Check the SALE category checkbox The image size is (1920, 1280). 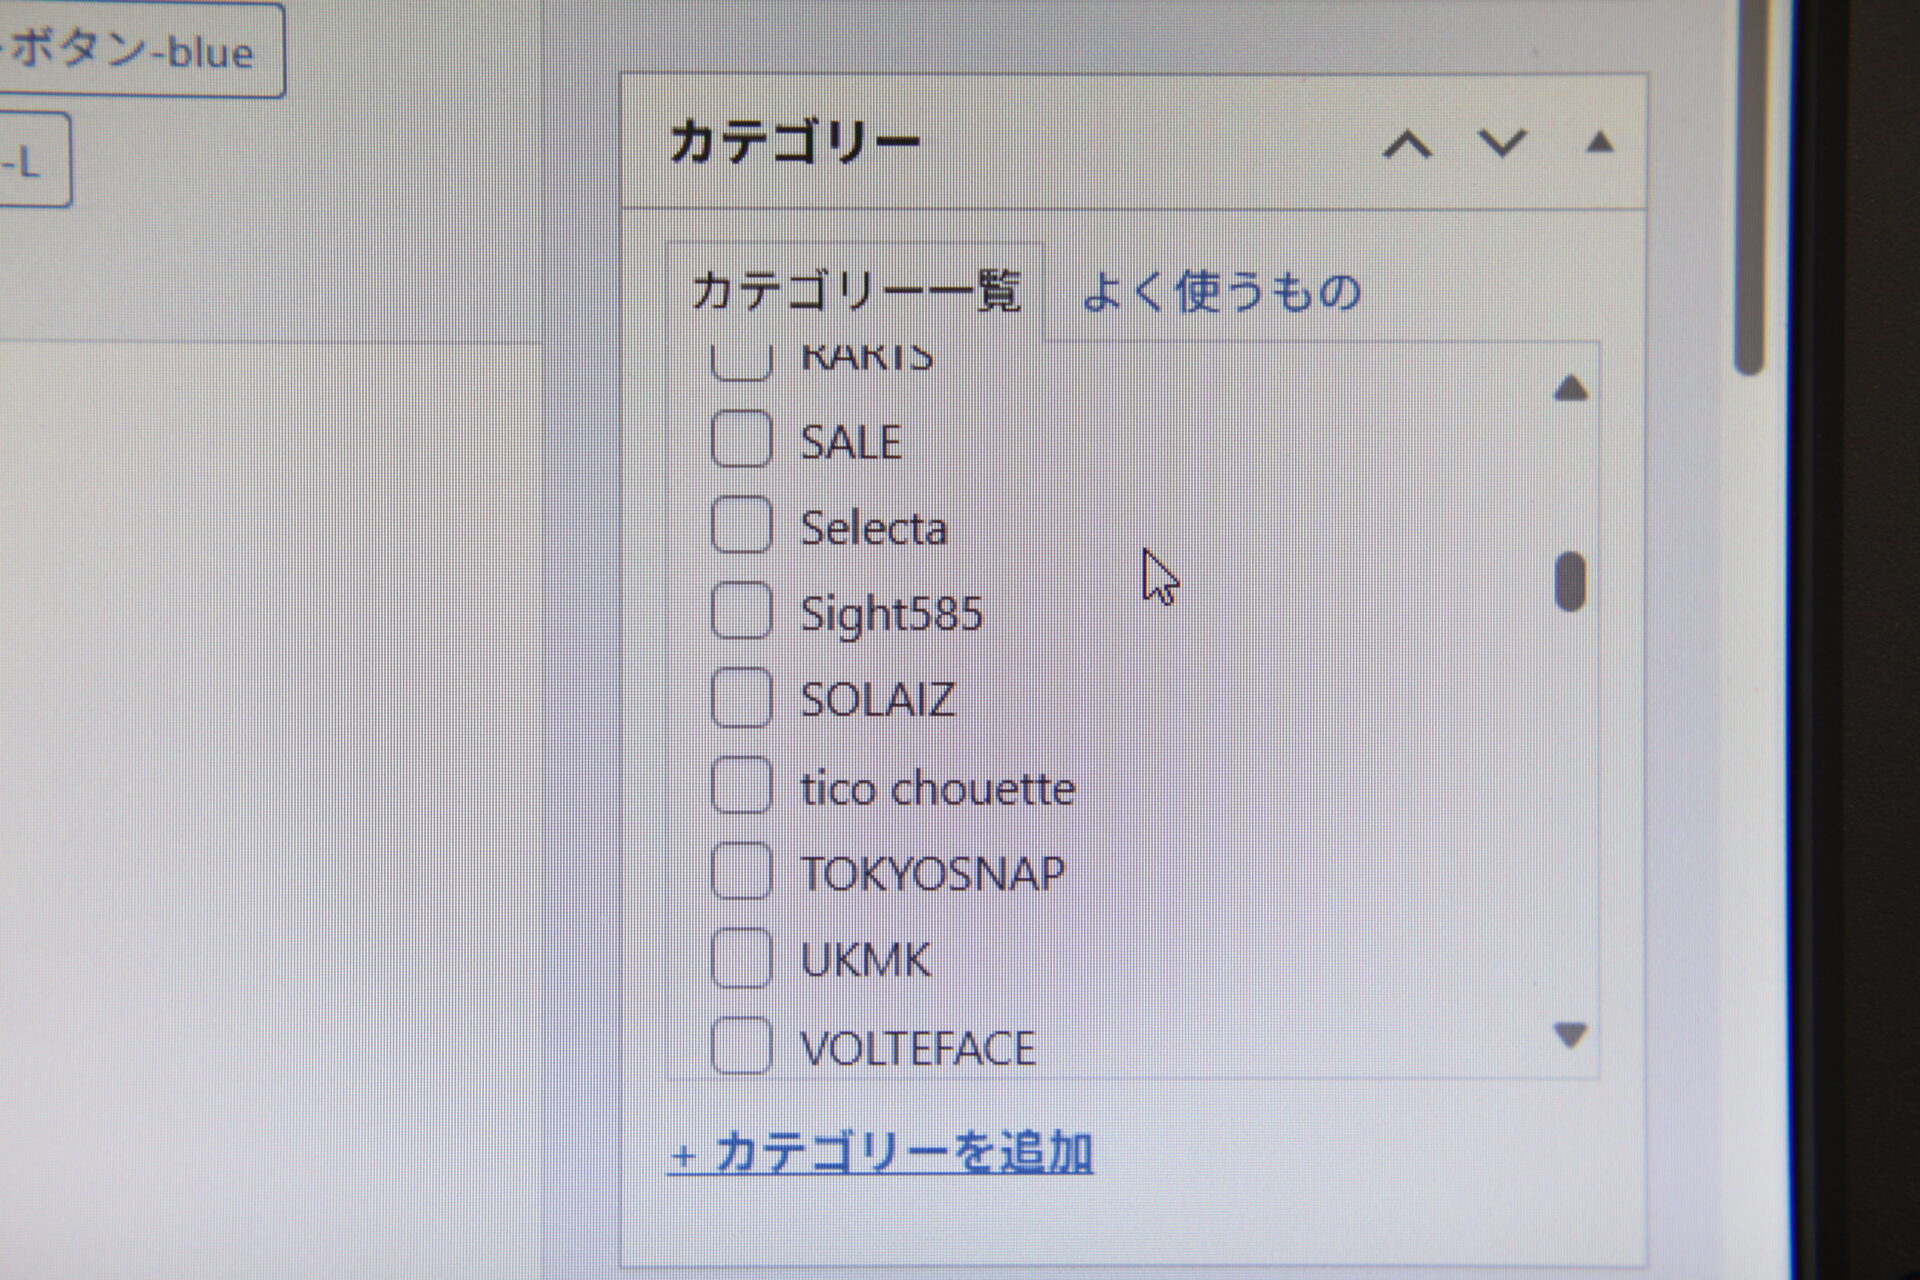[741, 440]
